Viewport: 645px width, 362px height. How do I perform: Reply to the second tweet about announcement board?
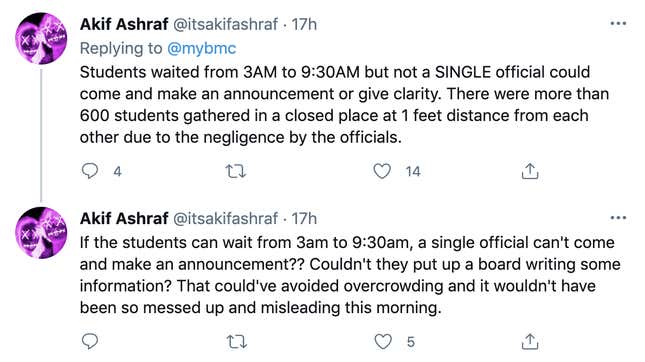point(90,341)
